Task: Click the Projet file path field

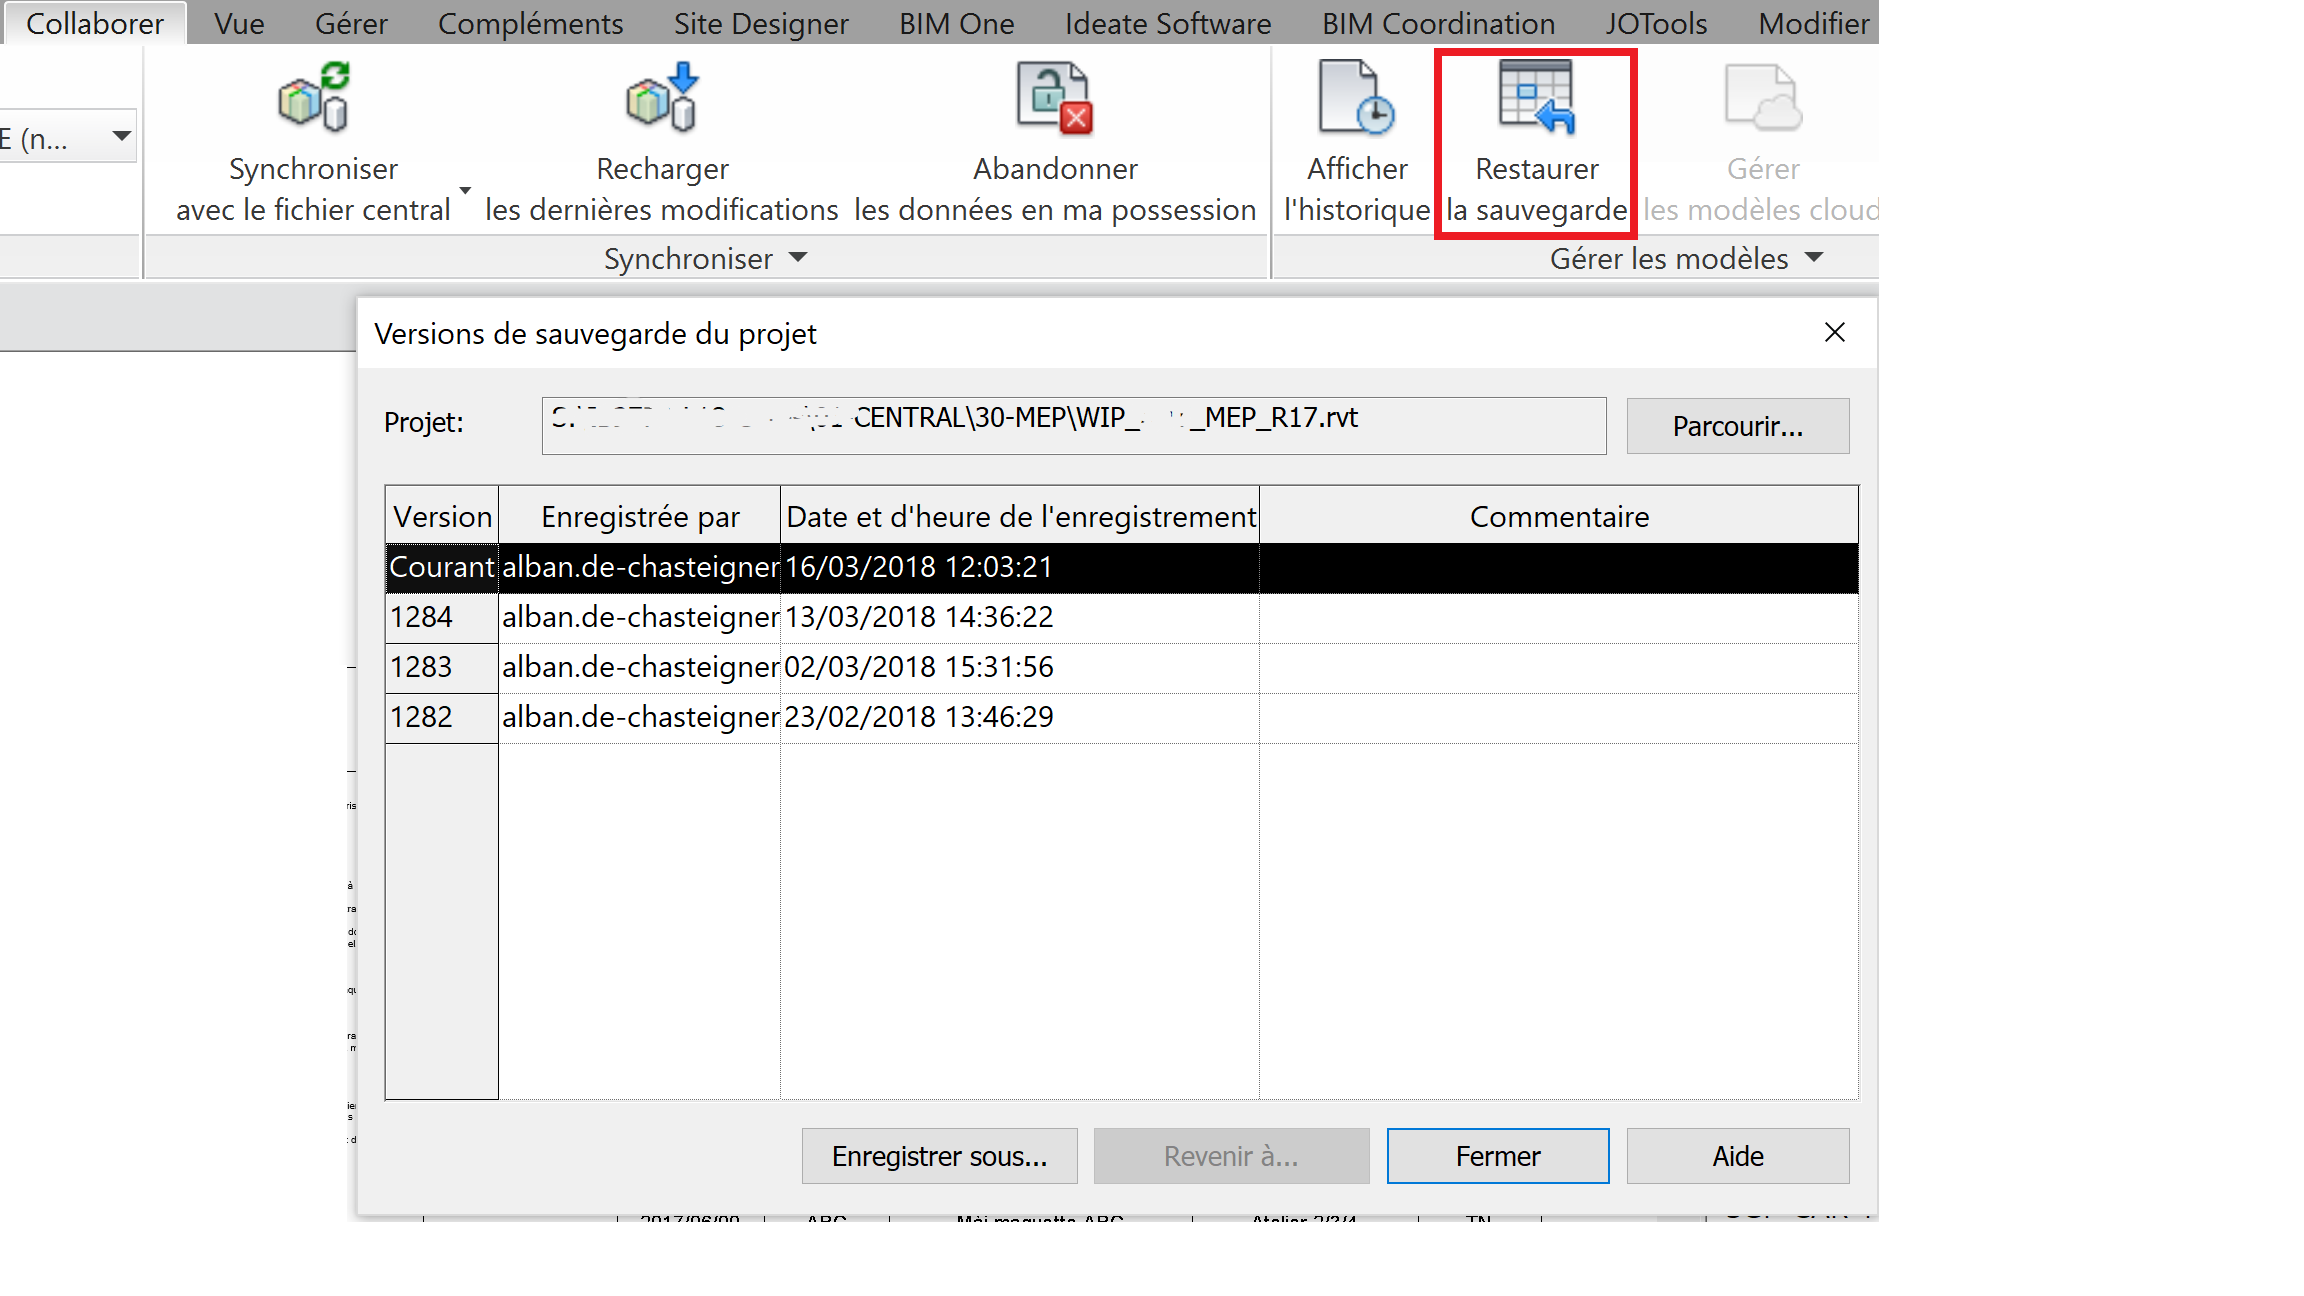Action: [1073, 426]
